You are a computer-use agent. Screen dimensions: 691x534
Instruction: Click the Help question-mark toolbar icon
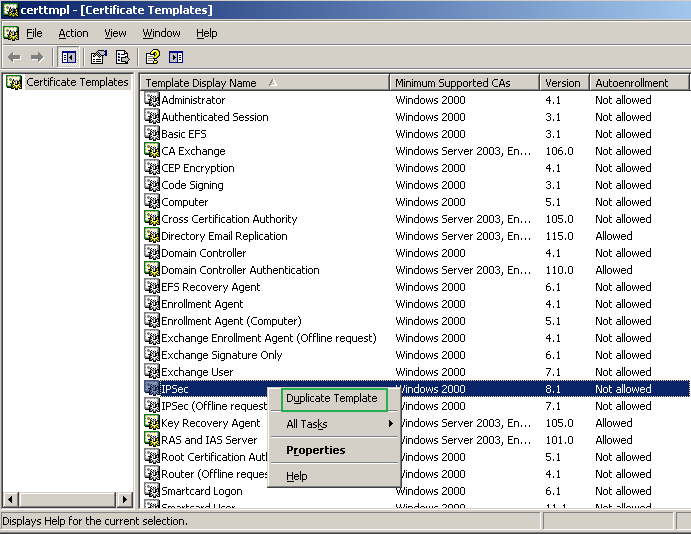[153, 57]
